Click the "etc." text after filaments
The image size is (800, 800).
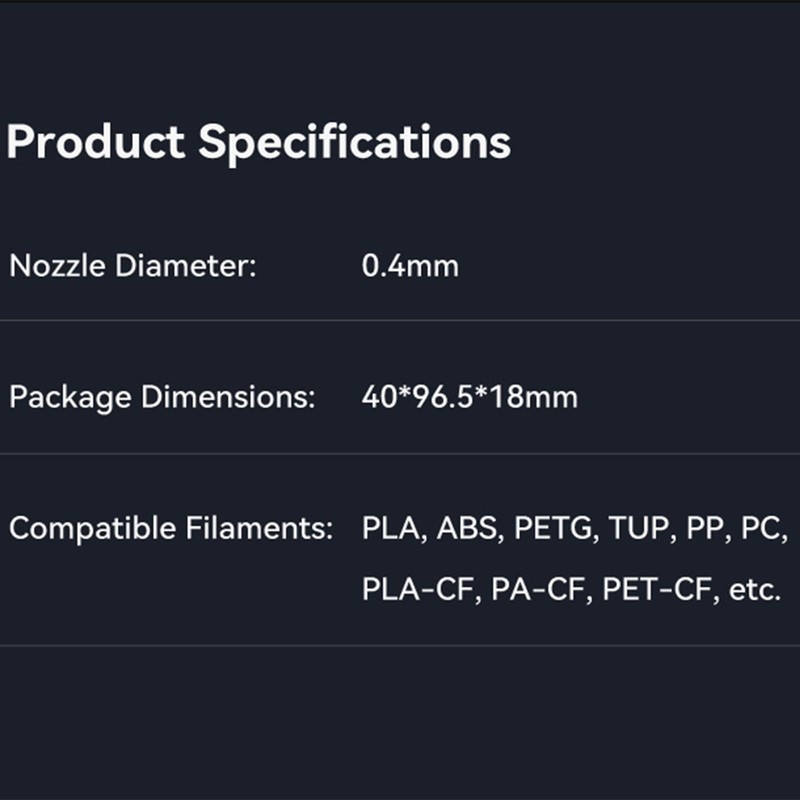(x=754, y=590)
